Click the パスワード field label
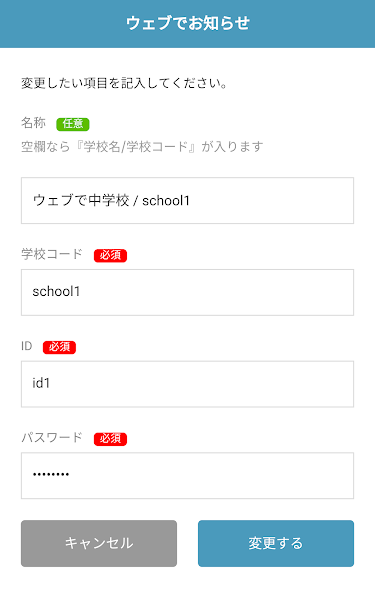This screenshot has width=375, height=592. click(52, 437)
